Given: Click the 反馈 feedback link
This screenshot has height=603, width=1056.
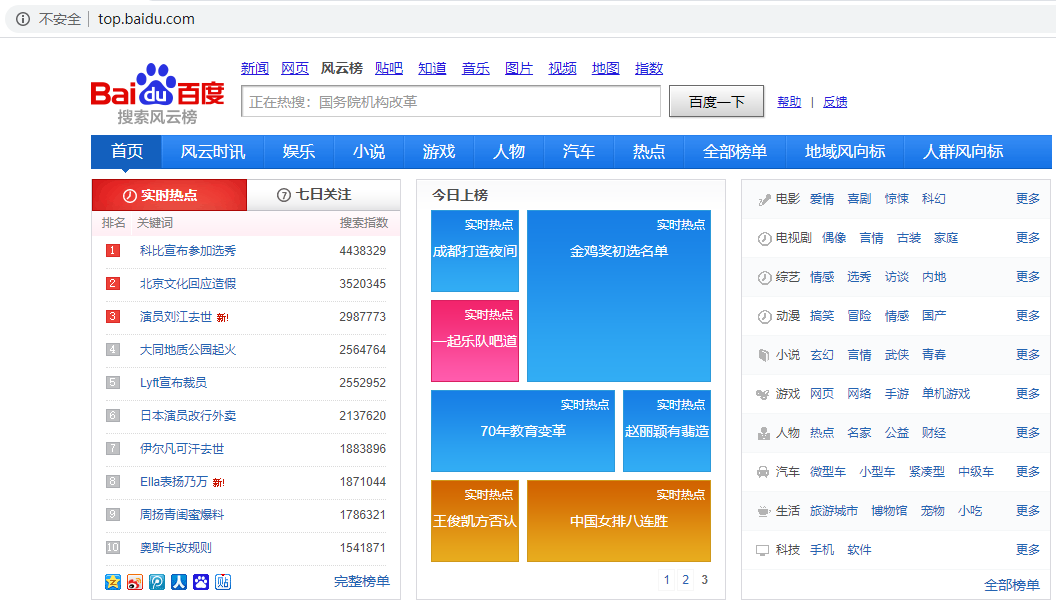Looking at the screenshot, I should tap(835, 101).
